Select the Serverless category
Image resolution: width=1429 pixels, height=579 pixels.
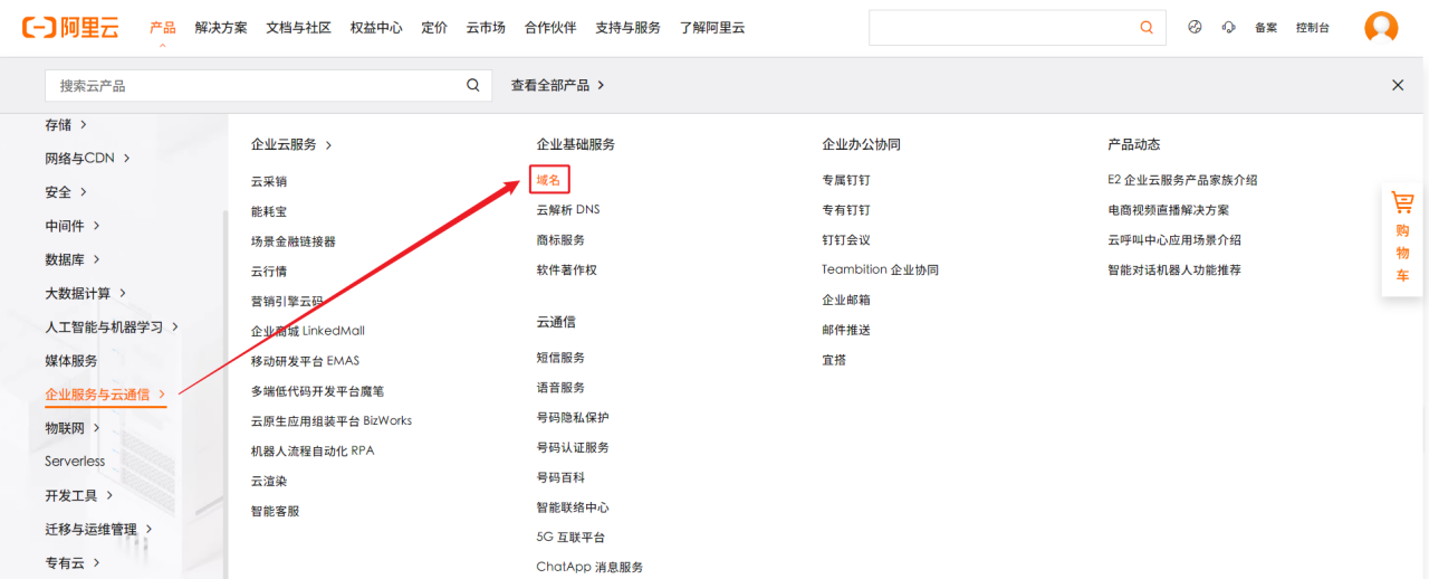point(75,462)
